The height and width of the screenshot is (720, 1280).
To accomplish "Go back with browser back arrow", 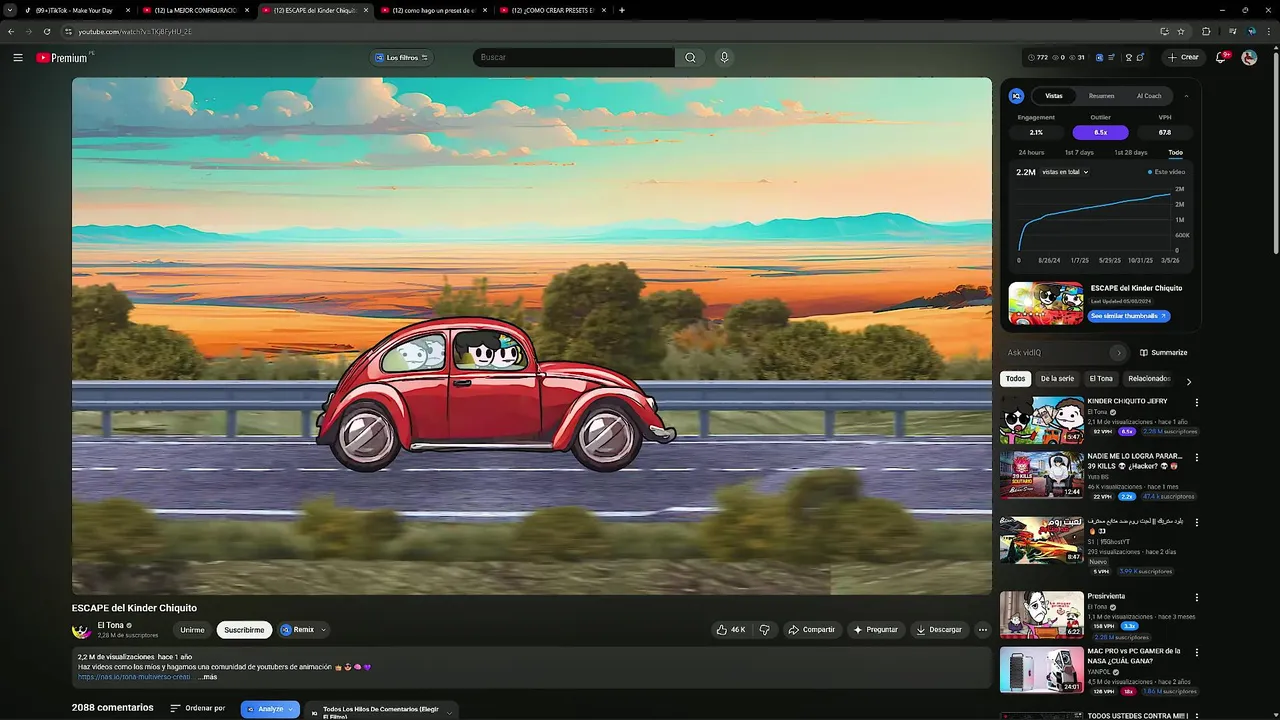I will (x=11, y=31).
